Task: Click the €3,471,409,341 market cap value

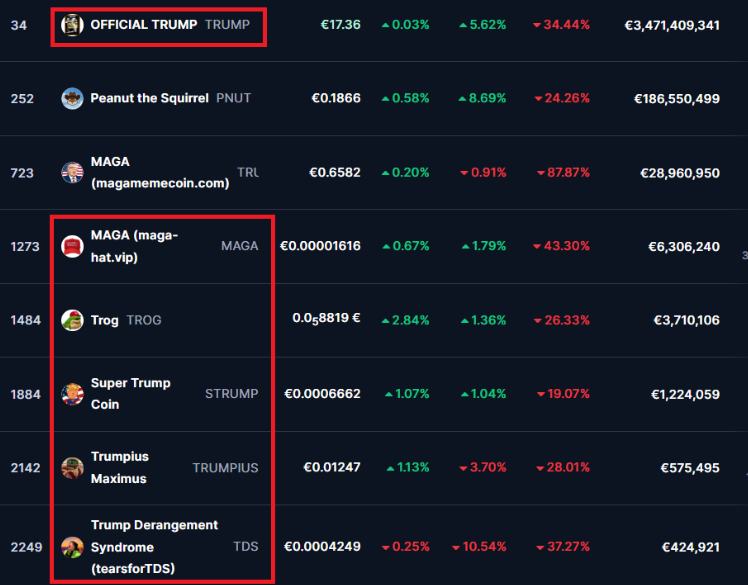Action: [x=671, y=25]
